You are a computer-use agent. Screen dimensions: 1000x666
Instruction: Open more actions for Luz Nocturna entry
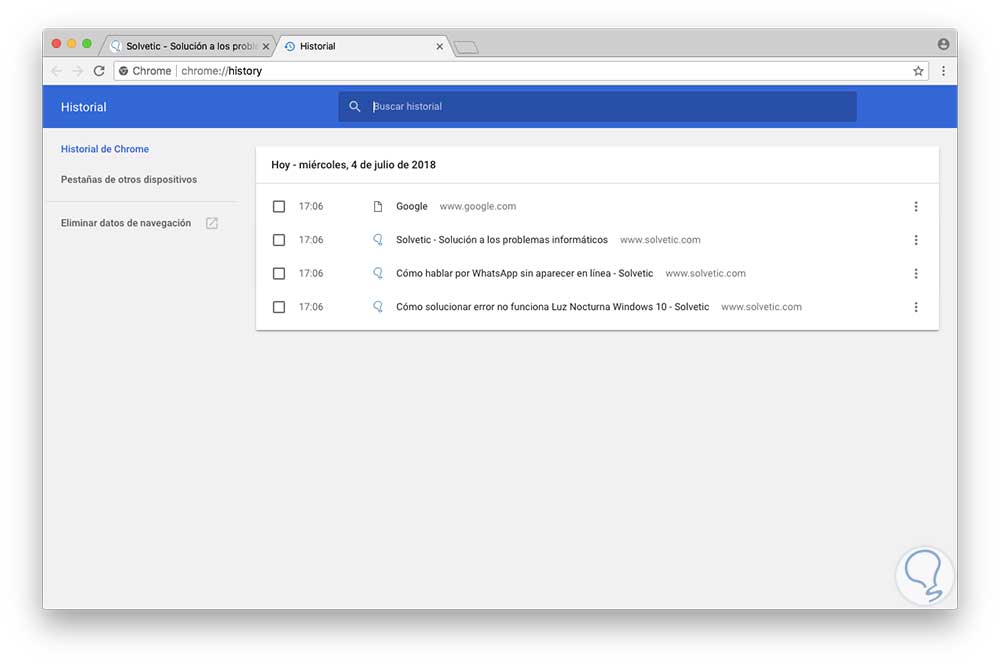pyautogui.click(x=916, y=307)
